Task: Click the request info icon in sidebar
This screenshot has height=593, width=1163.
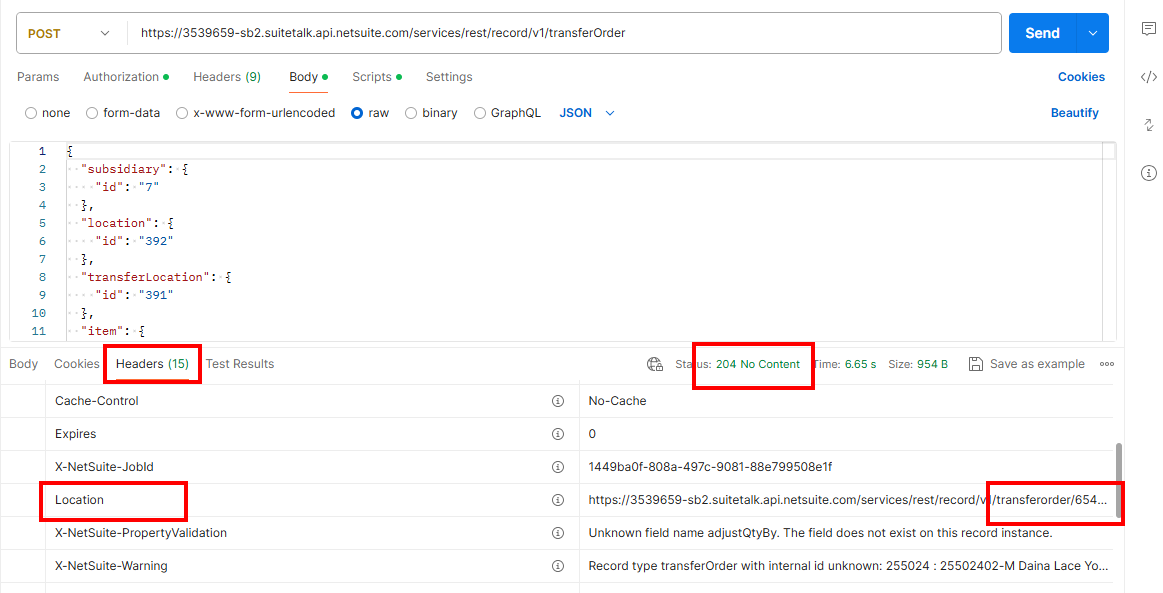Action: [x=1148, y=173]
